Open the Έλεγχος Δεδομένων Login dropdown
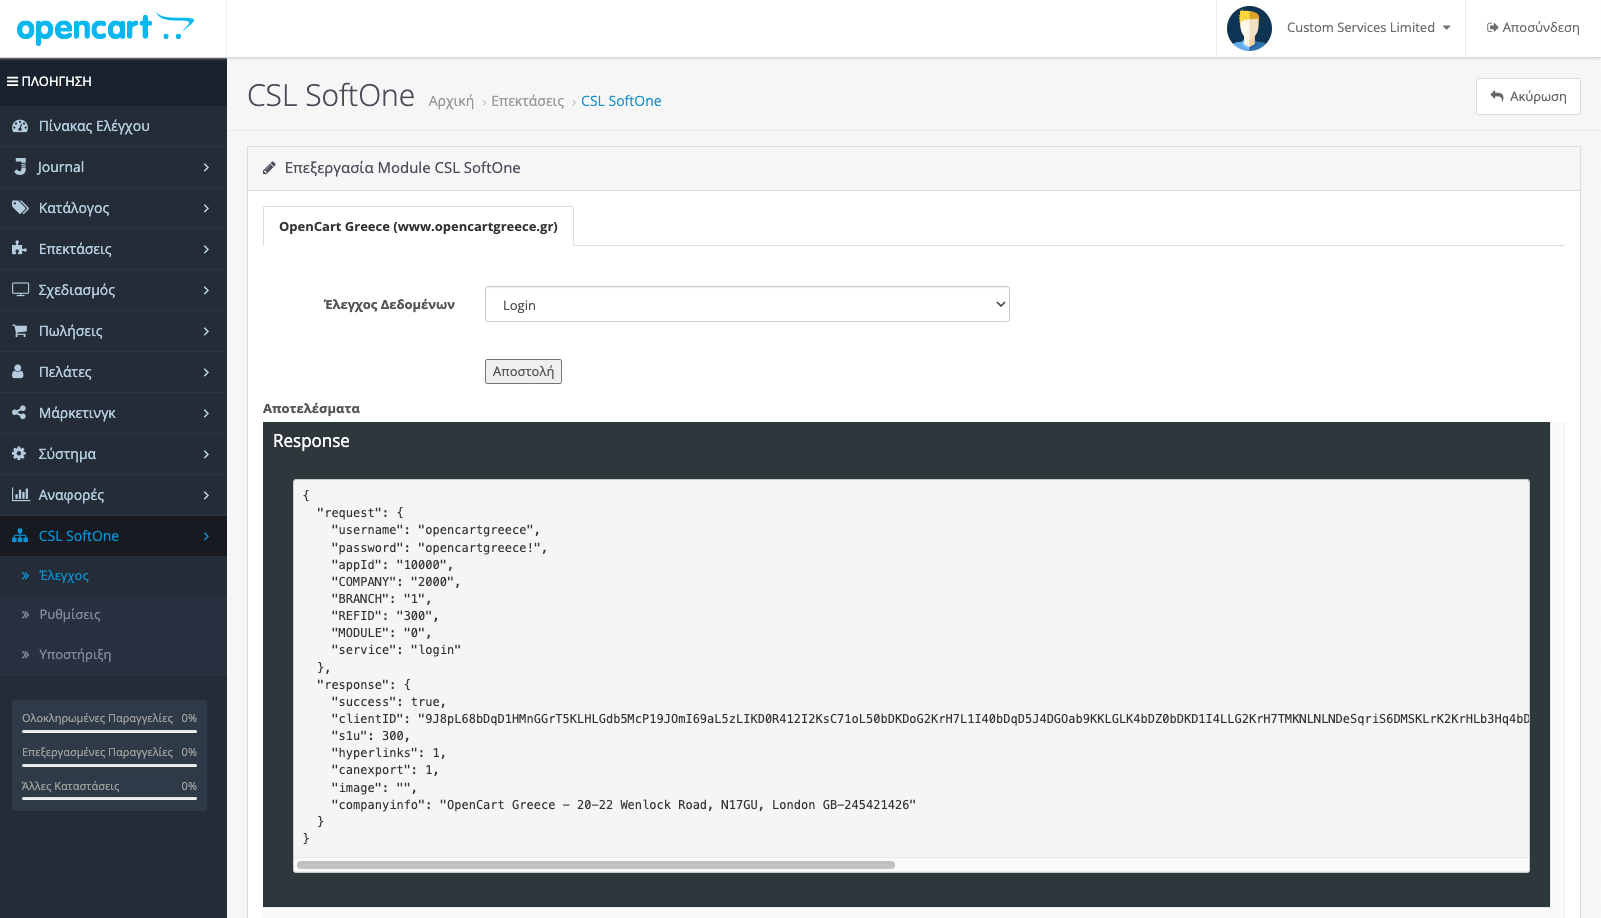The image size is (1601, 918). 747,304
